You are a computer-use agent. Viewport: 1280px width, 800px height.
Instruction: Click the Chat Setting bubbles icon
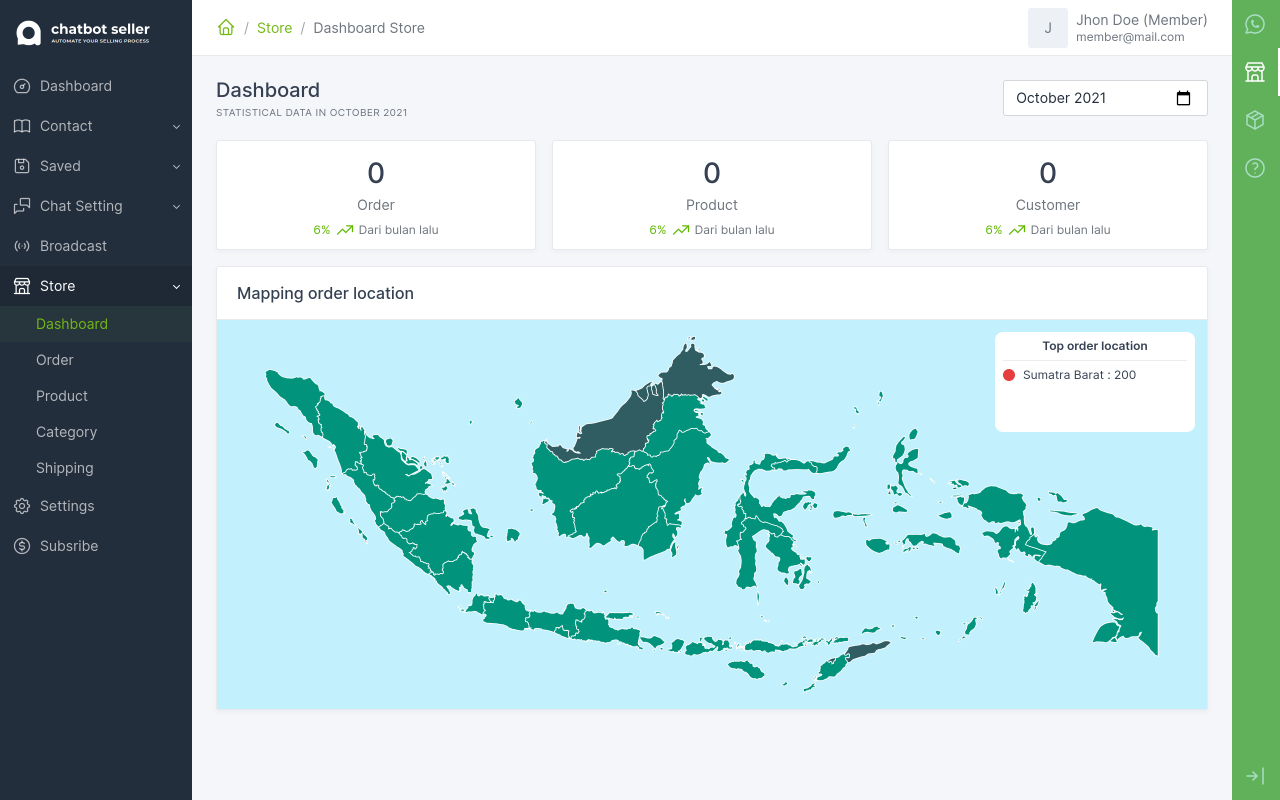[22, 206]
